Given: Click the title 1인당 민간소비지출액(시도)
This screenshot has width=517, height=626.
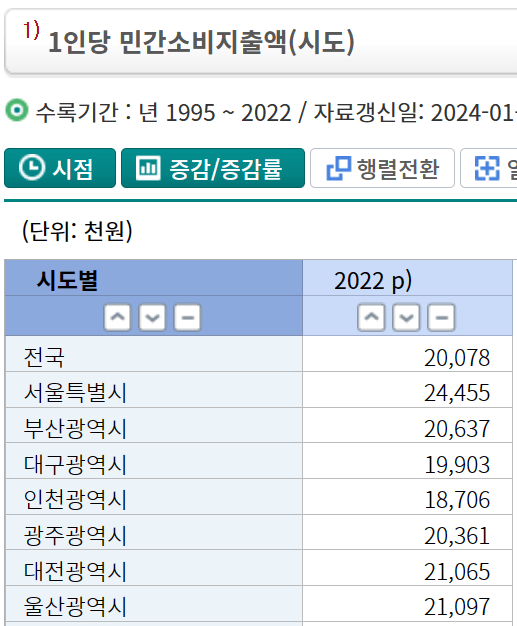Looking at the screenshot, I should pos(201,42).
